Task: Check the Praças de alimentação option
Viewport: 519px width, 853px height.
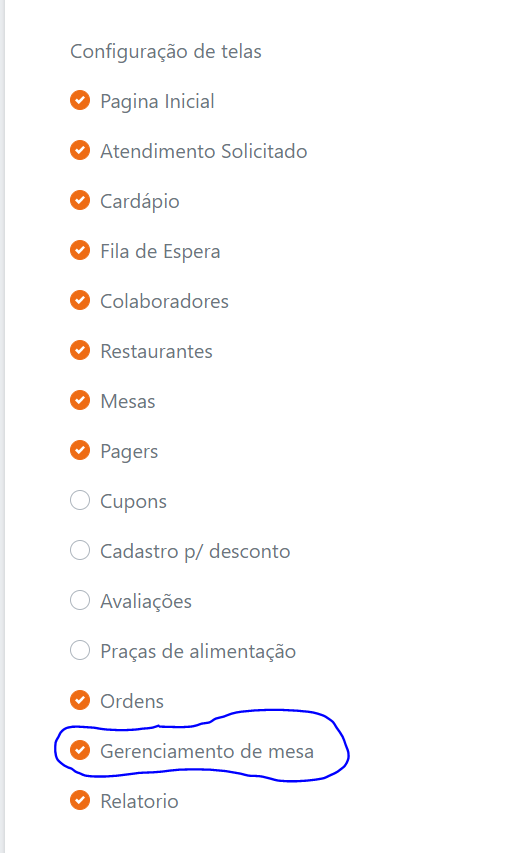Action: [80, 650]
